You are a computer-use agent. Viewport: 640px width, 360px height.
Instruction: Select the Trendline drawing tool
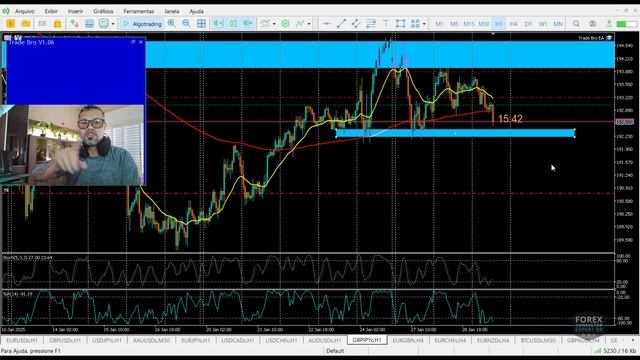pyautogui.click(x=341, y=24)
